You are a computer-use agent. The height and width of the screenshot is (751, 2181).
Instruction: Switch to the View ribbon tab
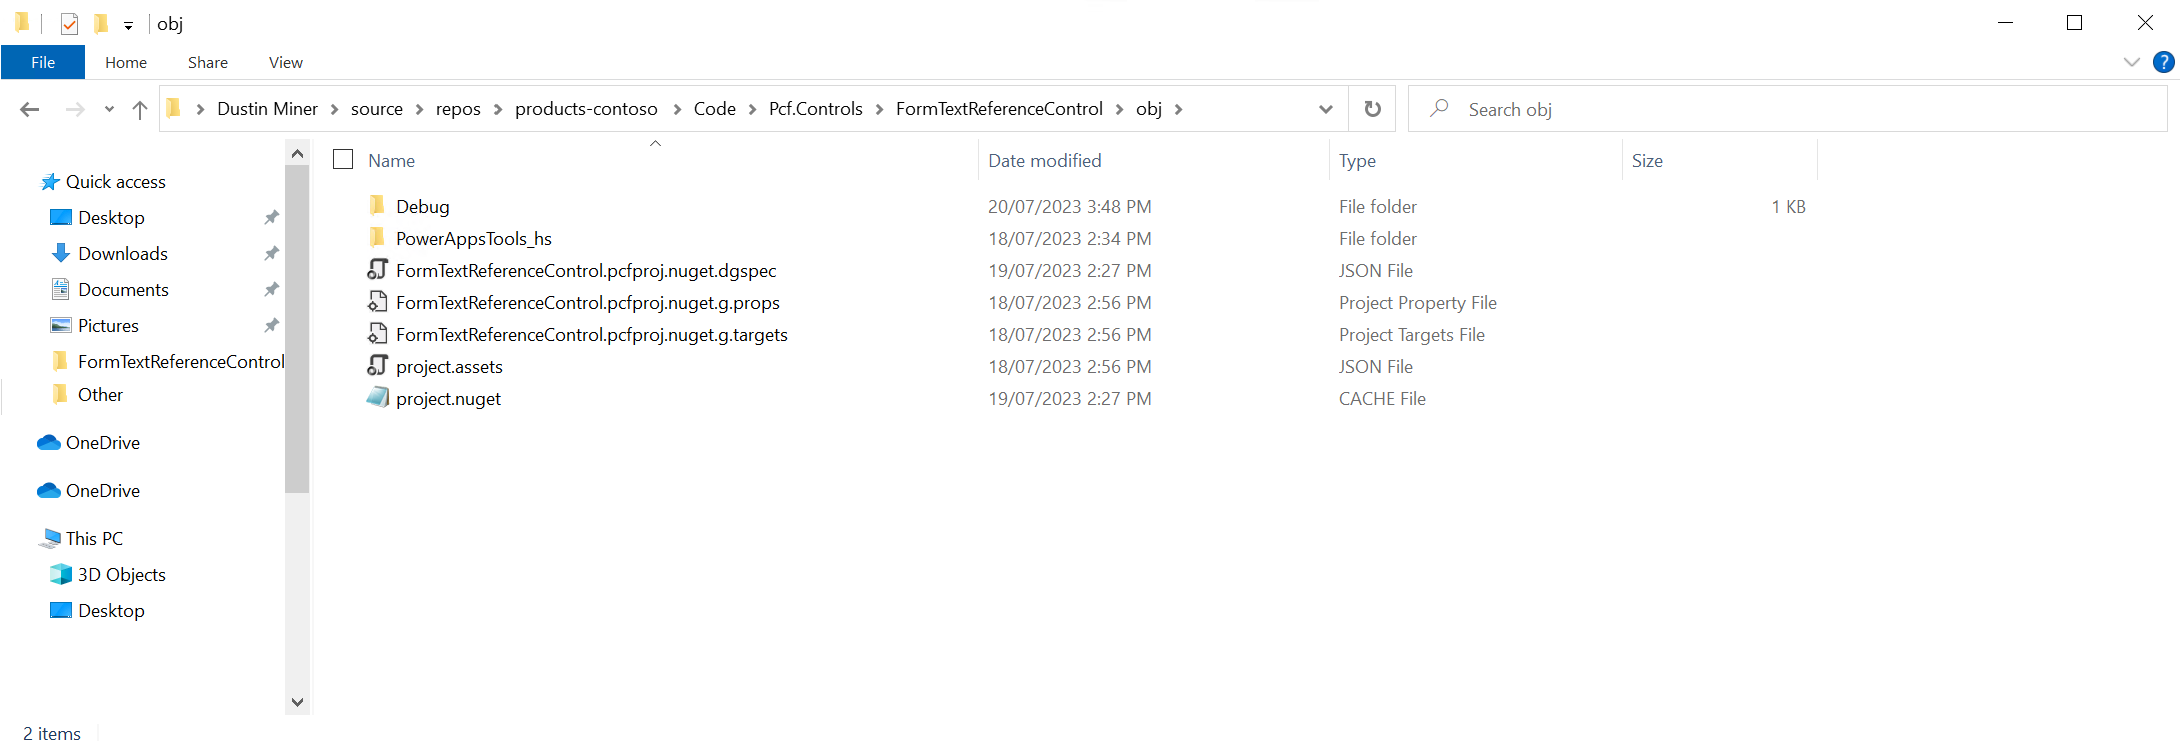[285, 62]
